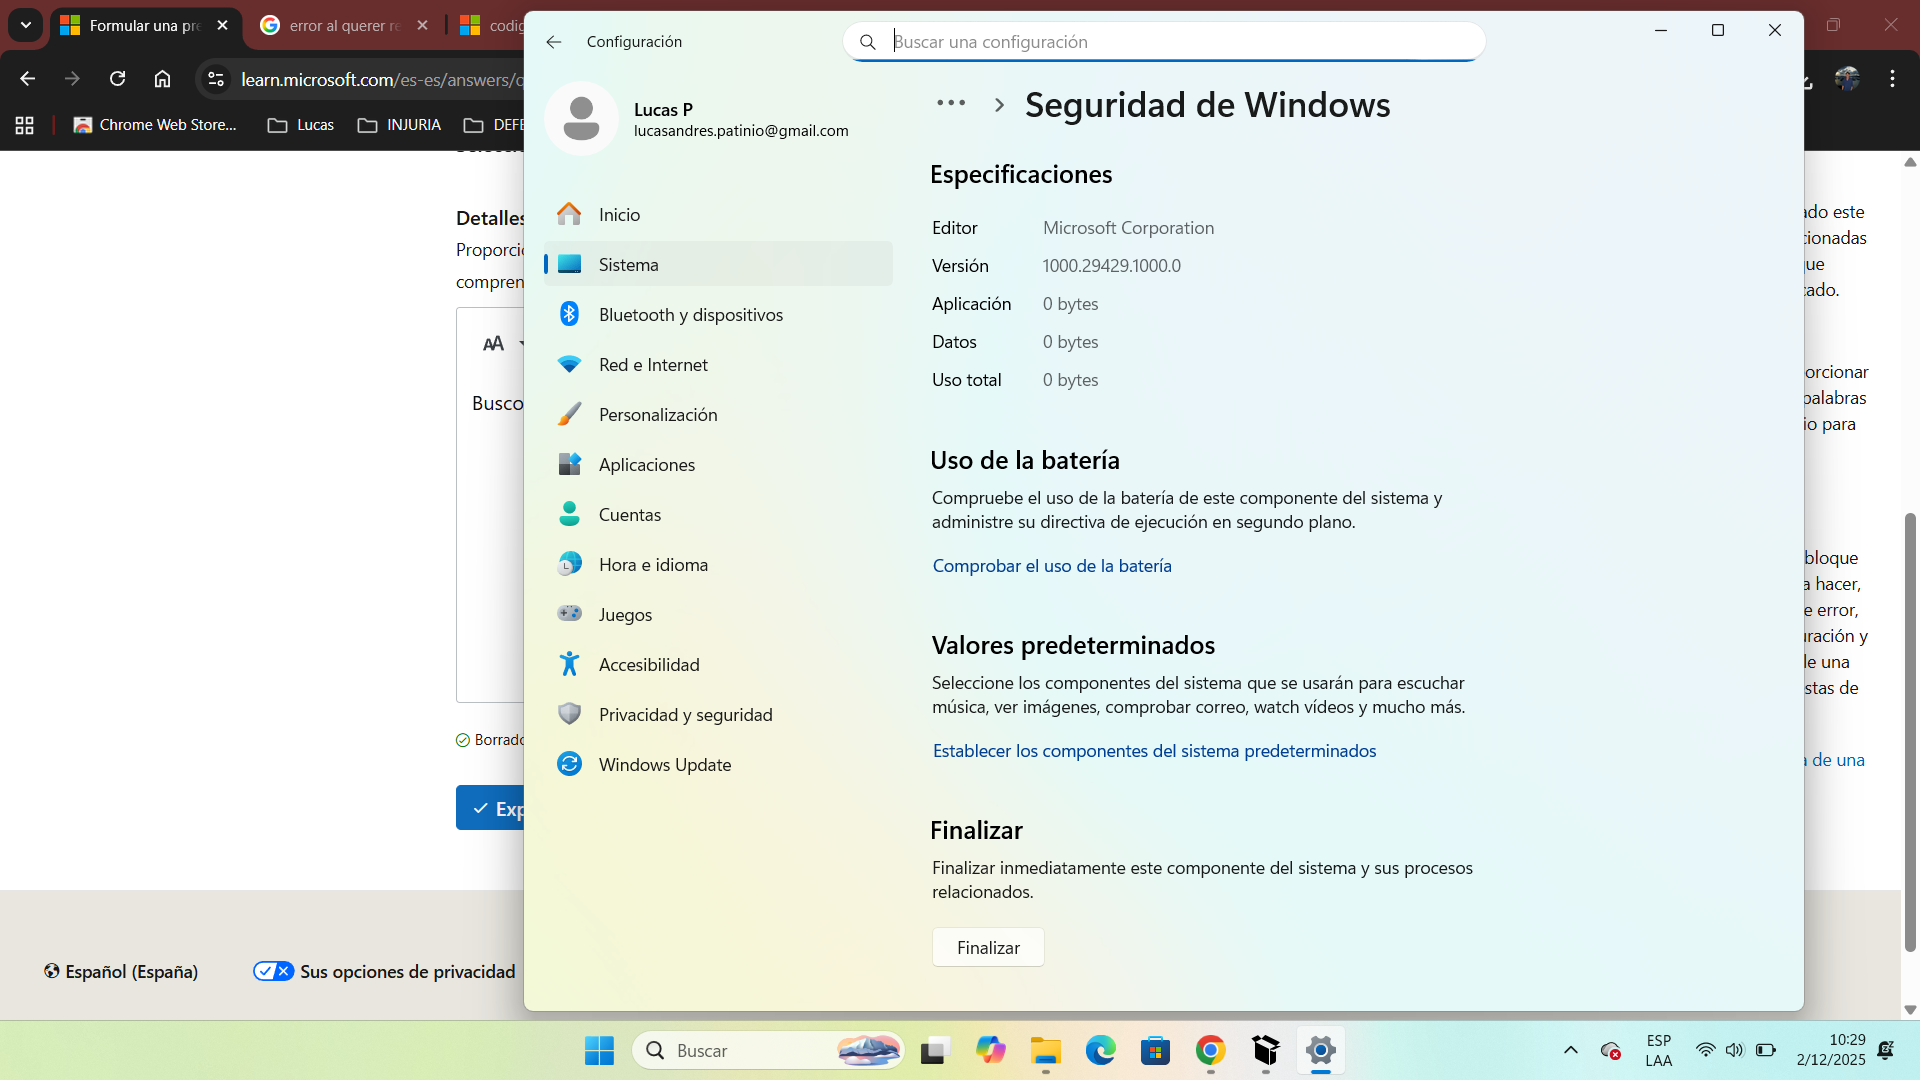Click the Lucas P profile avatar
1920x1080 pixels.
point(581,119)
